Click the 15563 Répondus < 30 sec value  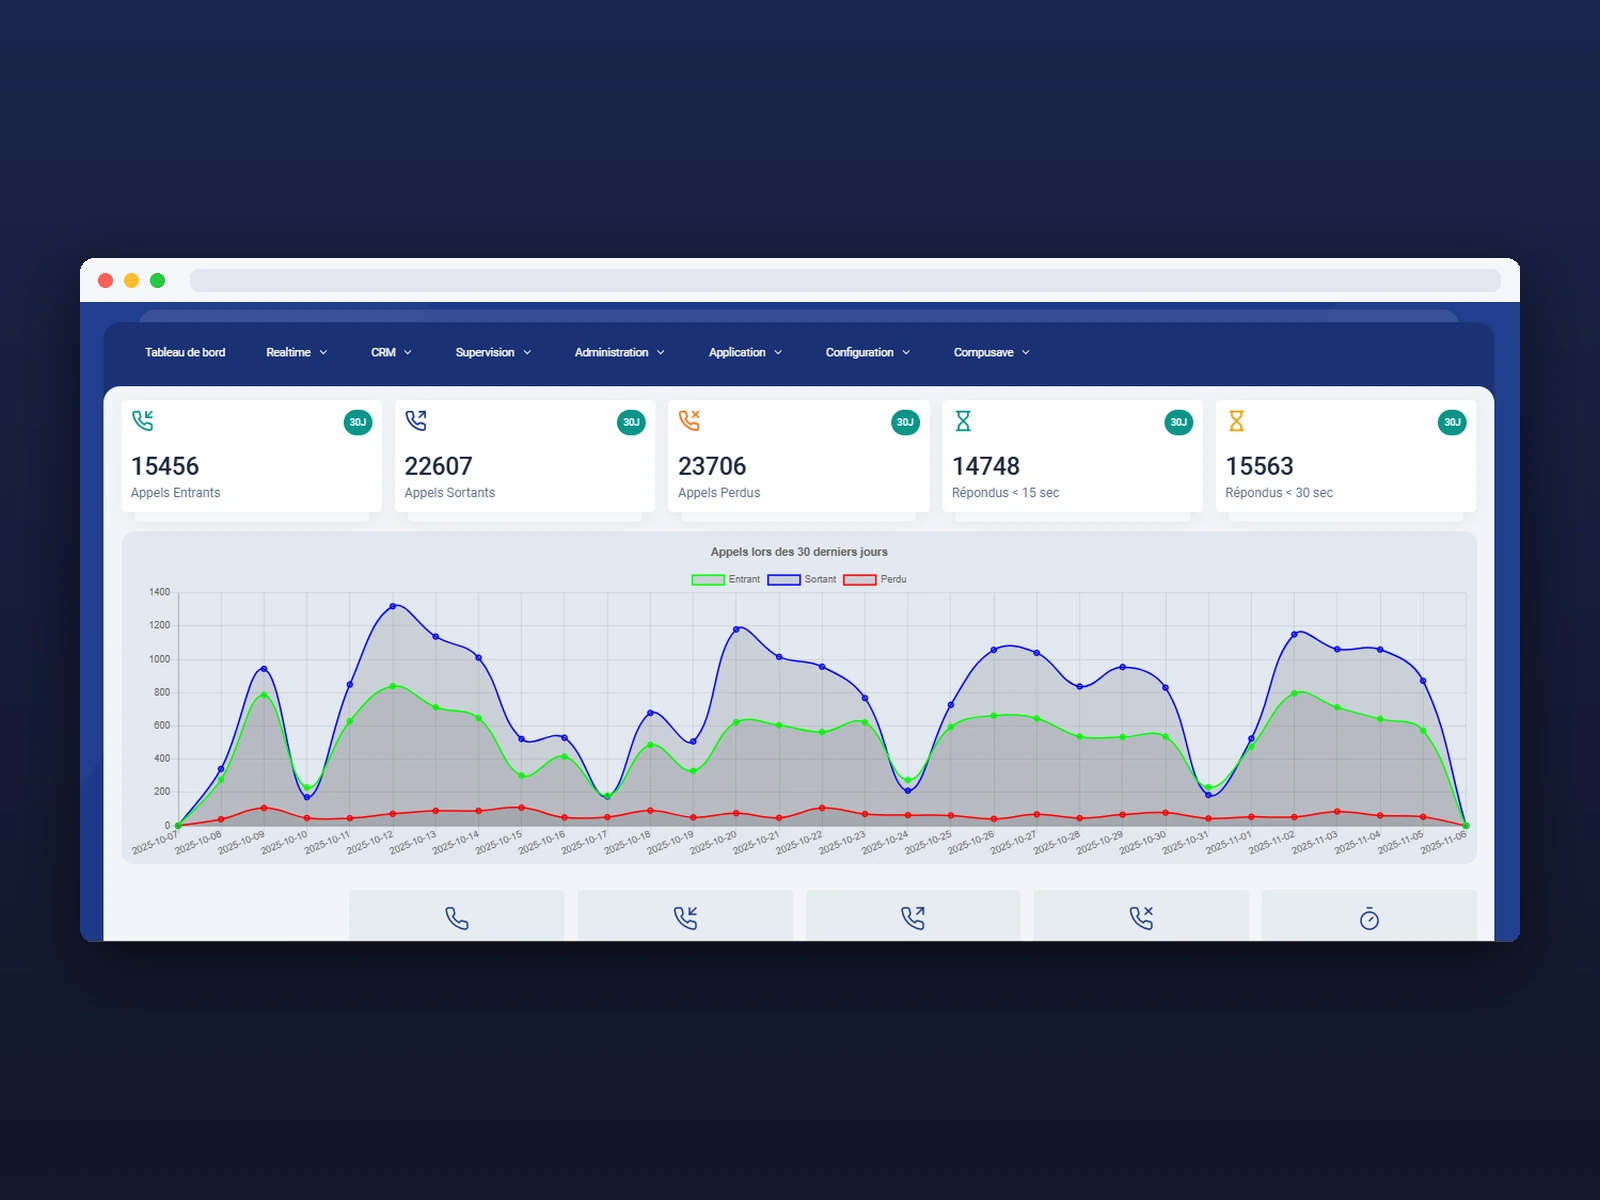tap(1259, 466)
